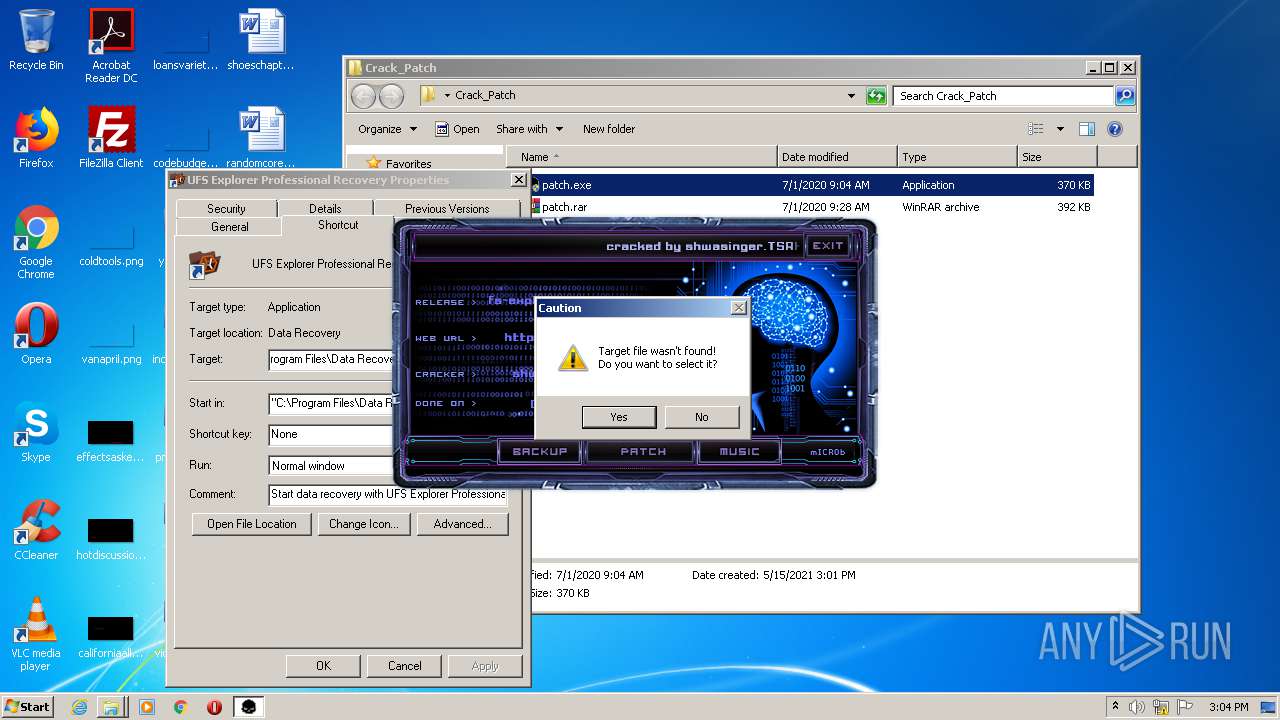Click Open in Explorer toolbar

pyautogui.click(x=457, y=129)
